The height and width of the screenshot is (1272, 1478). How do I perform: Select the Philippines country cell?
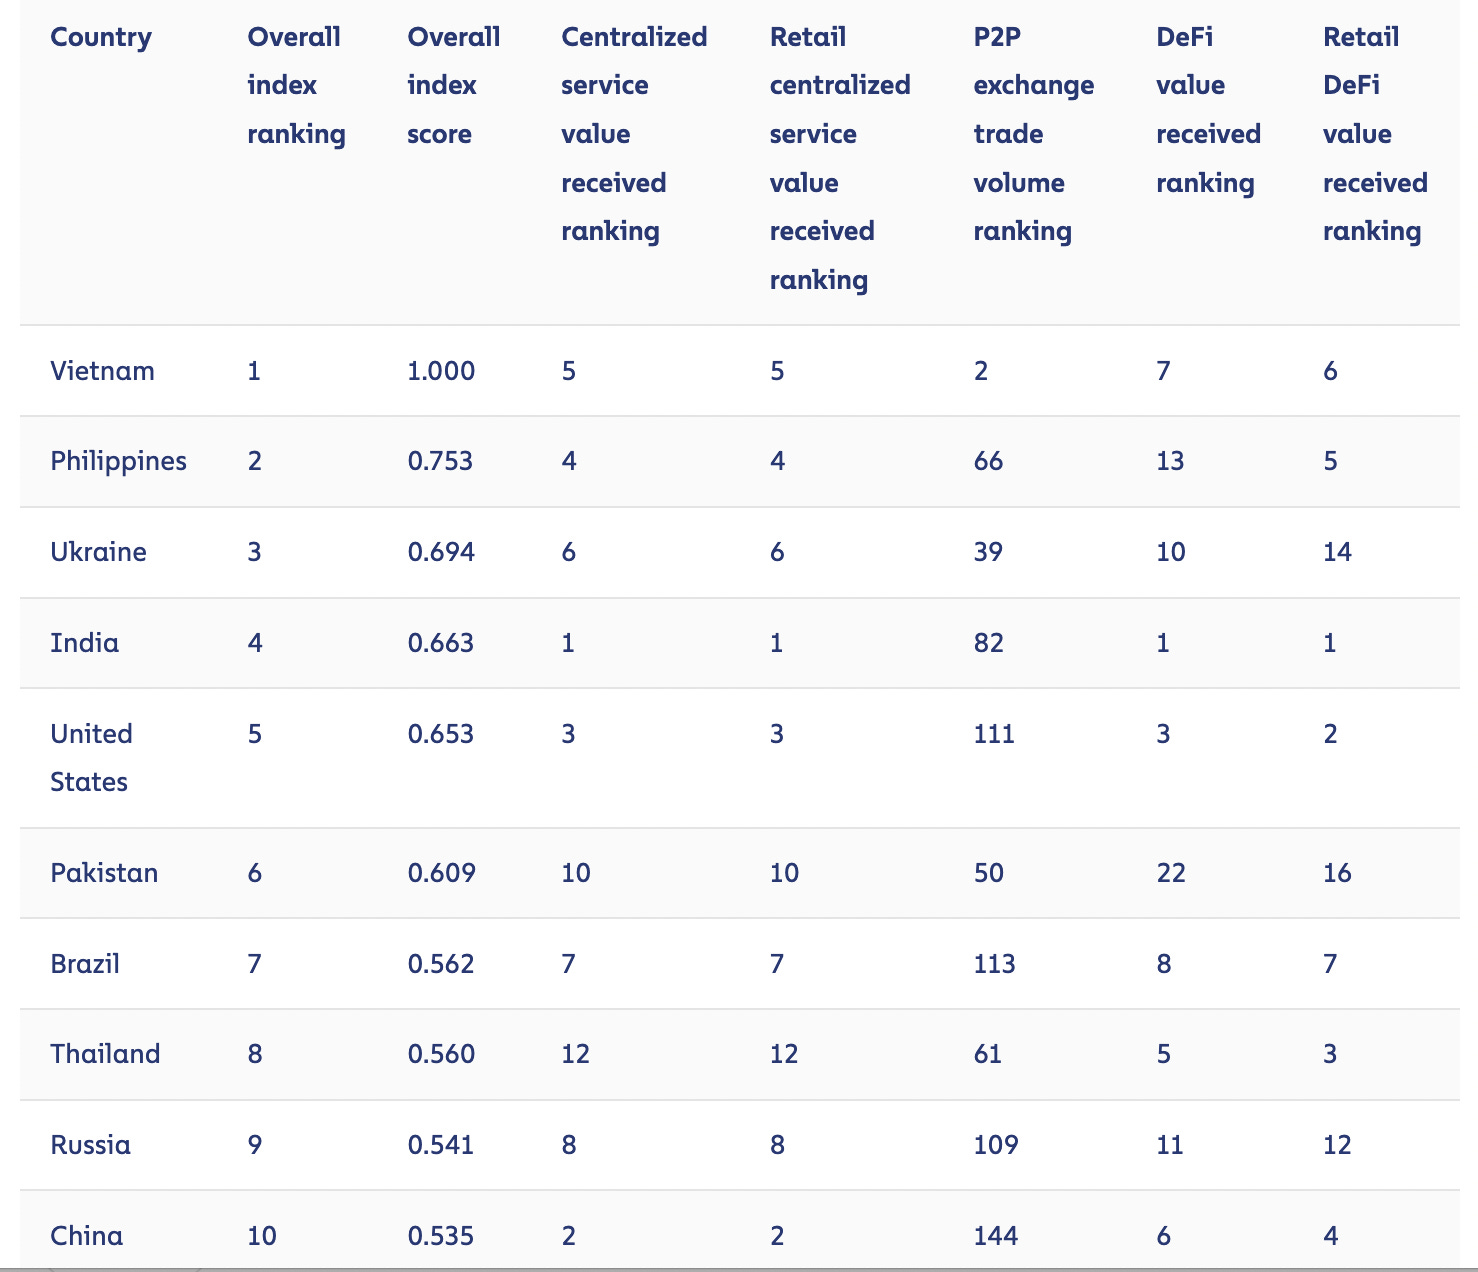coord(119,461)
